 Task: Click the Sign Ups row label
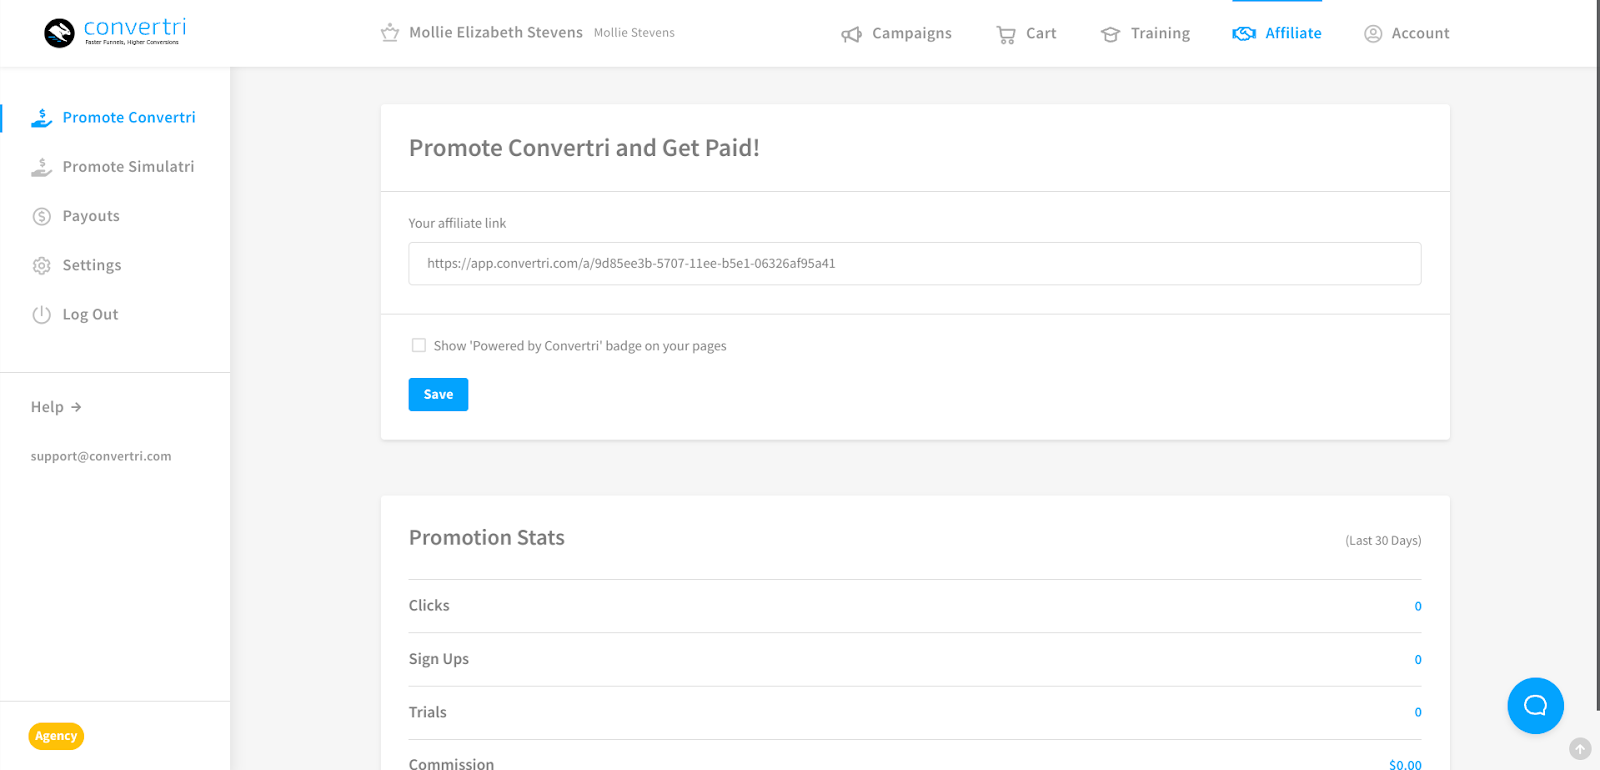[438, 658]
